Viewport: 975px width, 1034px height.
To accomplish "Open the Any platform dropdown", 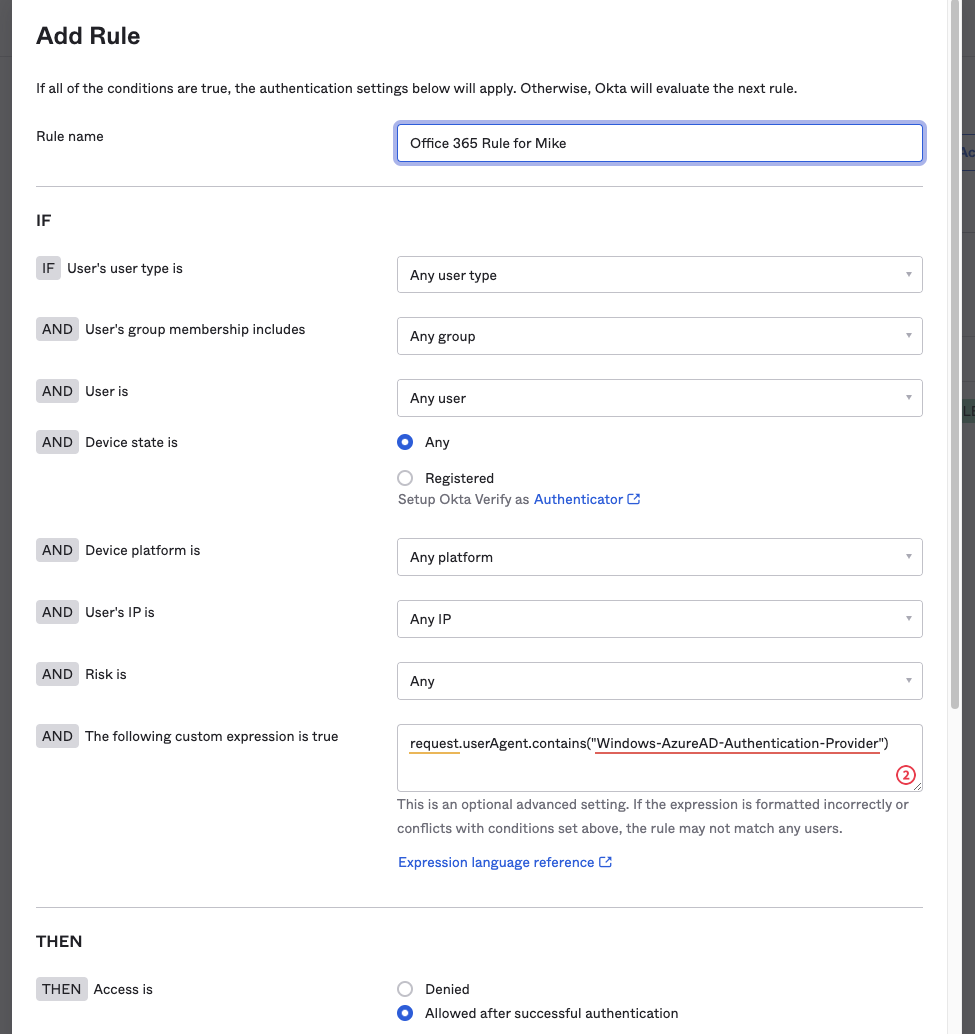I will 660,557.
